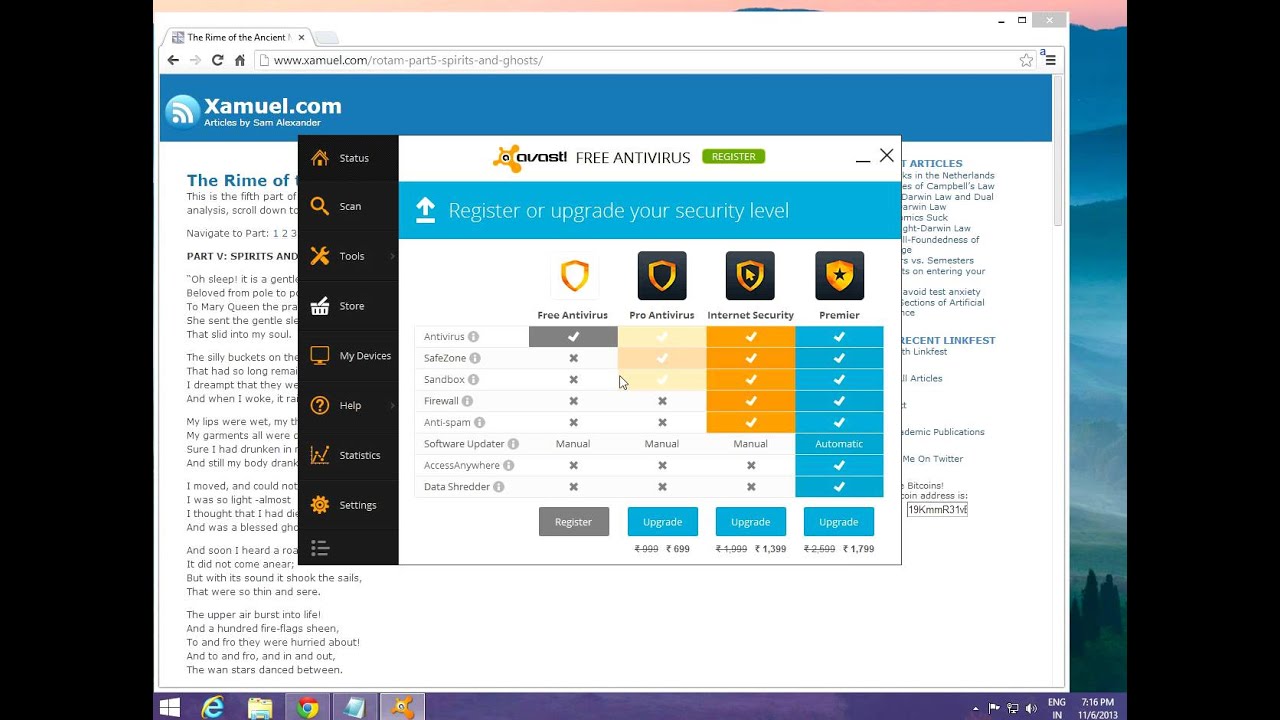This screenshot has height=720, width=1280.
Task: Open File Explorer from taskbar
Action: (x=260, y=707)
